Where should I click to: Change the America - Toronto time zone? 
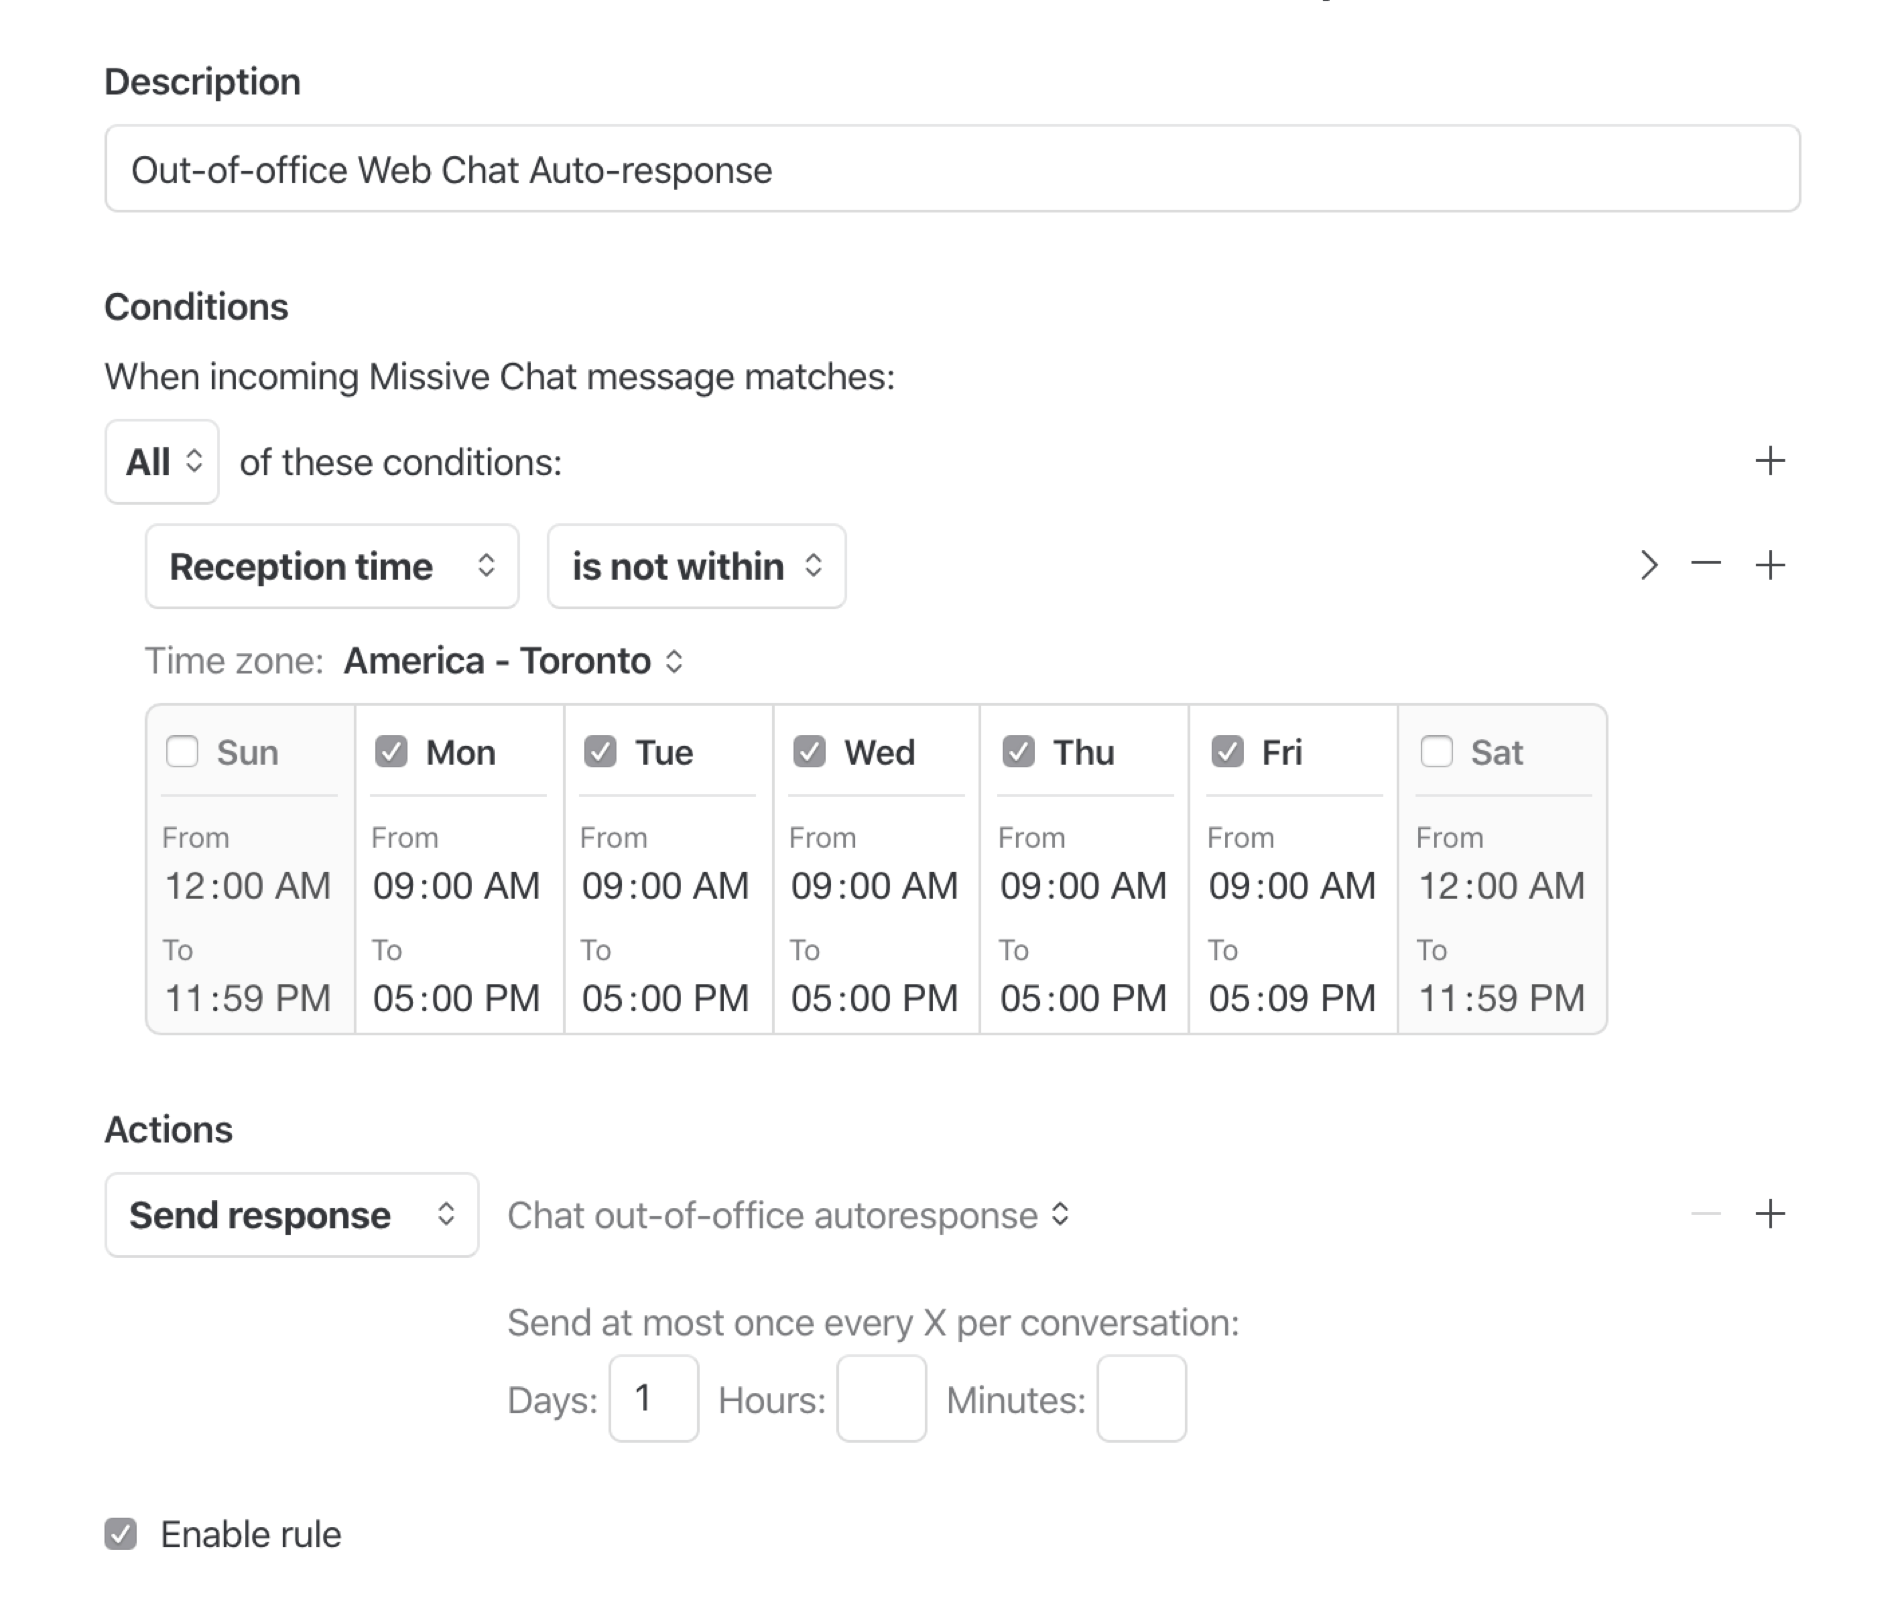tap(510, 660)
